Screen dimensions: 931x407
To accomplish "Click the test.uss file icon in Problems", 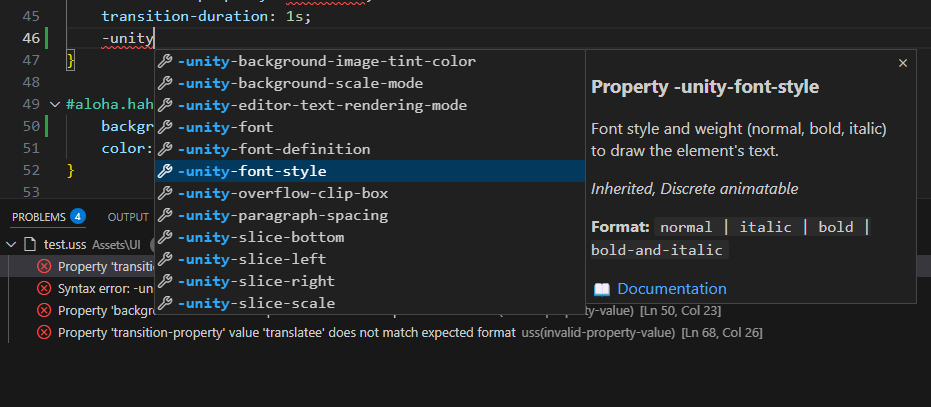I will [29, 244].
